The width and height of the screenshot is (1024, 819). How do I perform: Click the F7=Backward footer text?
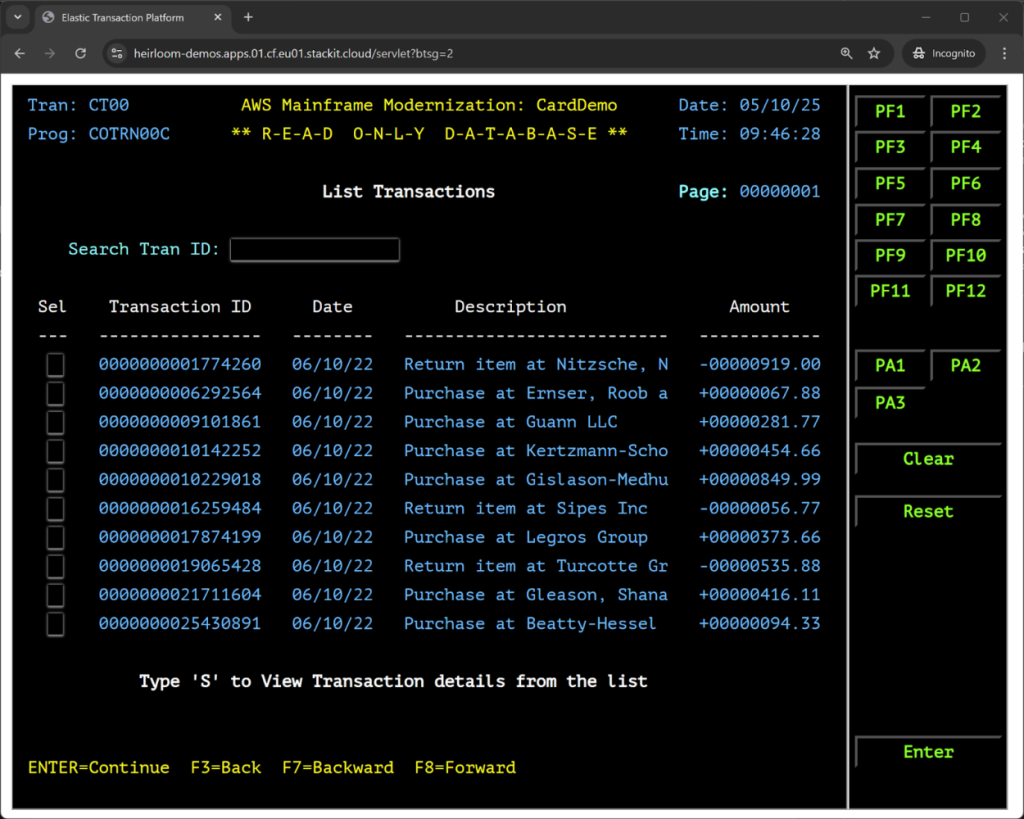[338, 767]
